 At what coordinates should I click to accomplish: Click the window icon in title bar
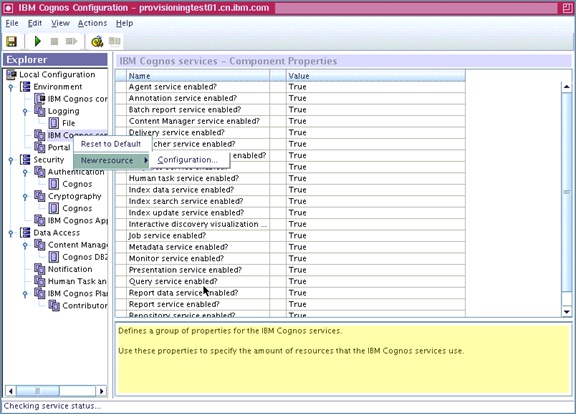8,8
